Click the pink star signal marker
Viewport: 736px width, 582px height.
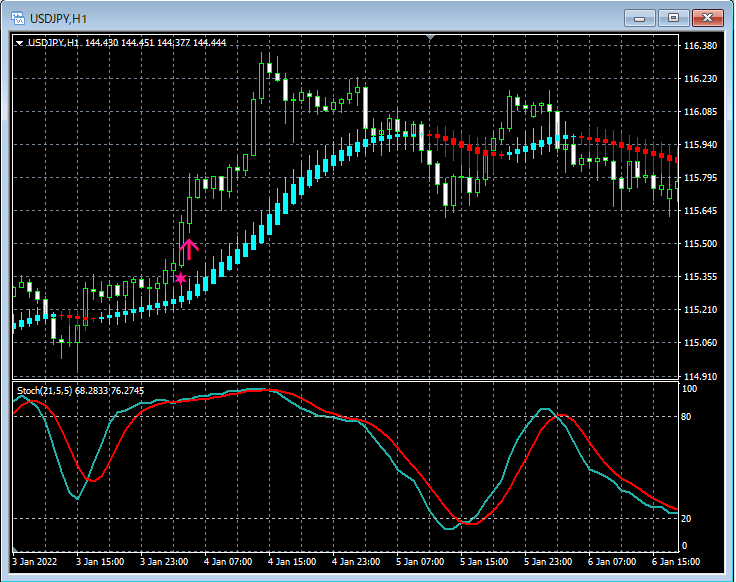[x=180, y=278]
